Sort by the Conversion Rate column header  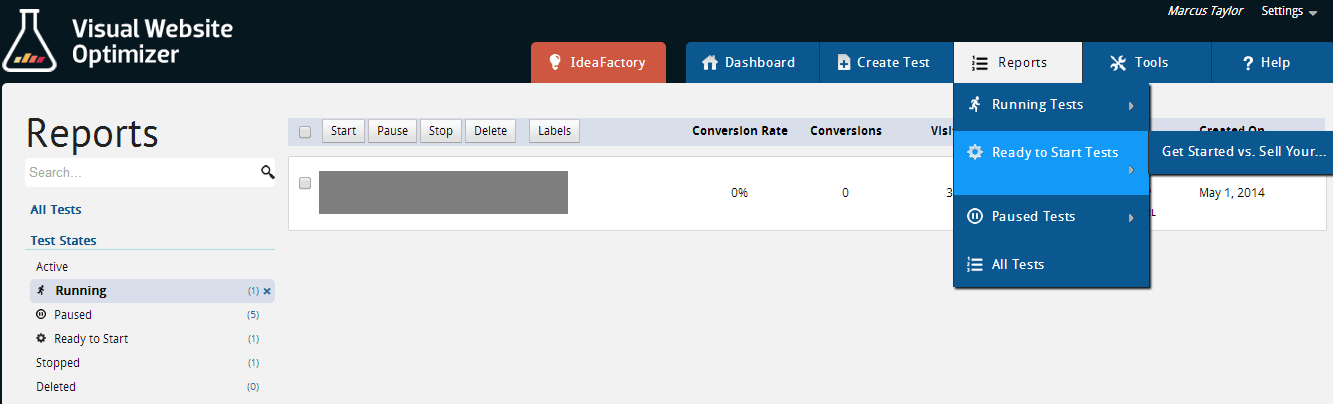[740, 131]
